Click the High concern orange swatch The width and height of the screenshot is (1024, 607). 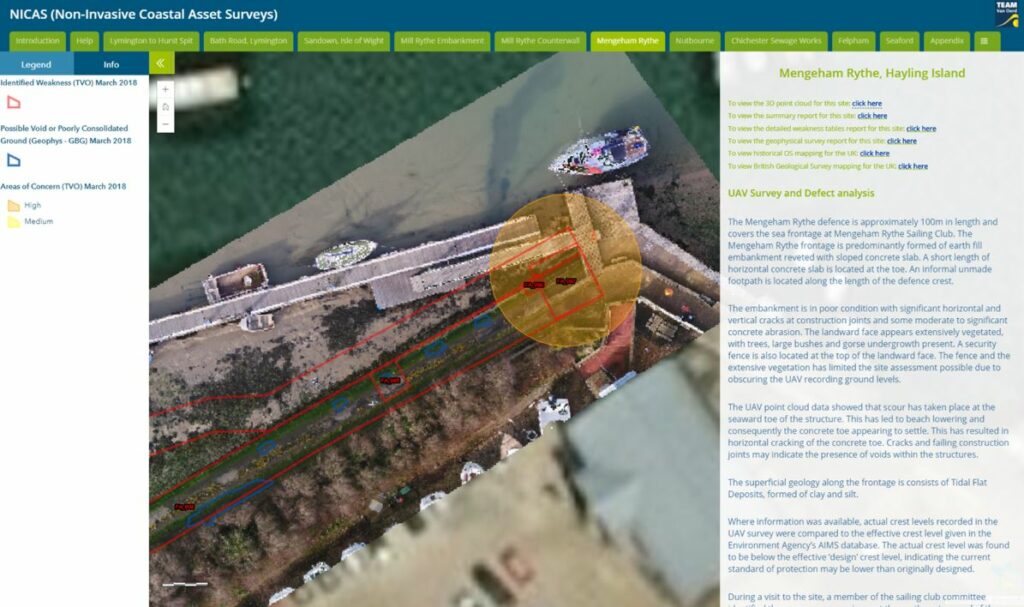(14, 205)
